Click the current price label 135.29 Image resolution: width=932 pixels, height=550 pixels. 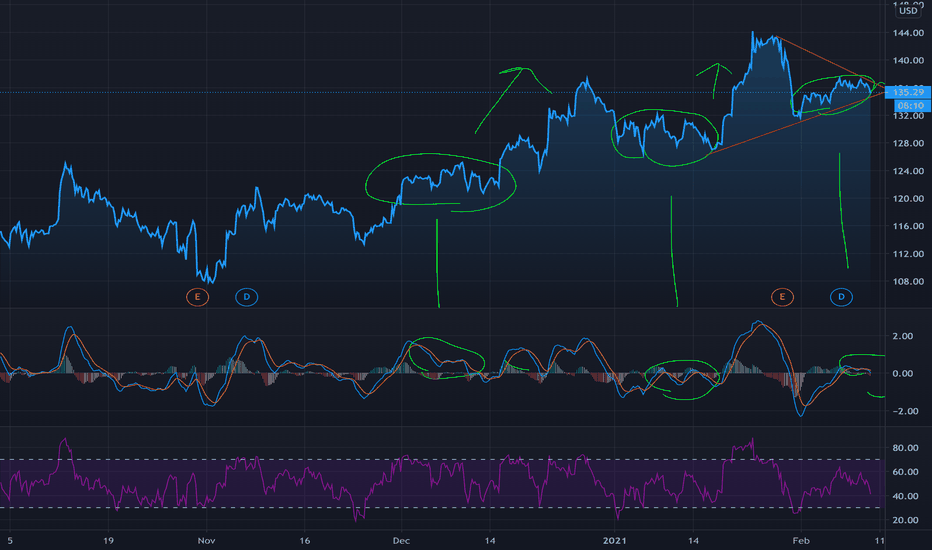point(908,92)
